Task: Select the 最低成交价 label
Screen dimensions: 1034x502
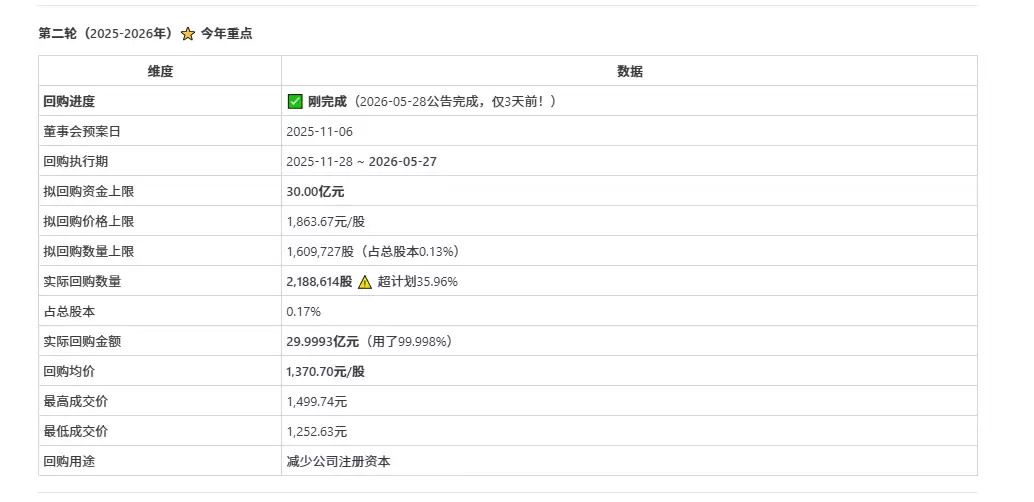Action: [x=76, y=432]
